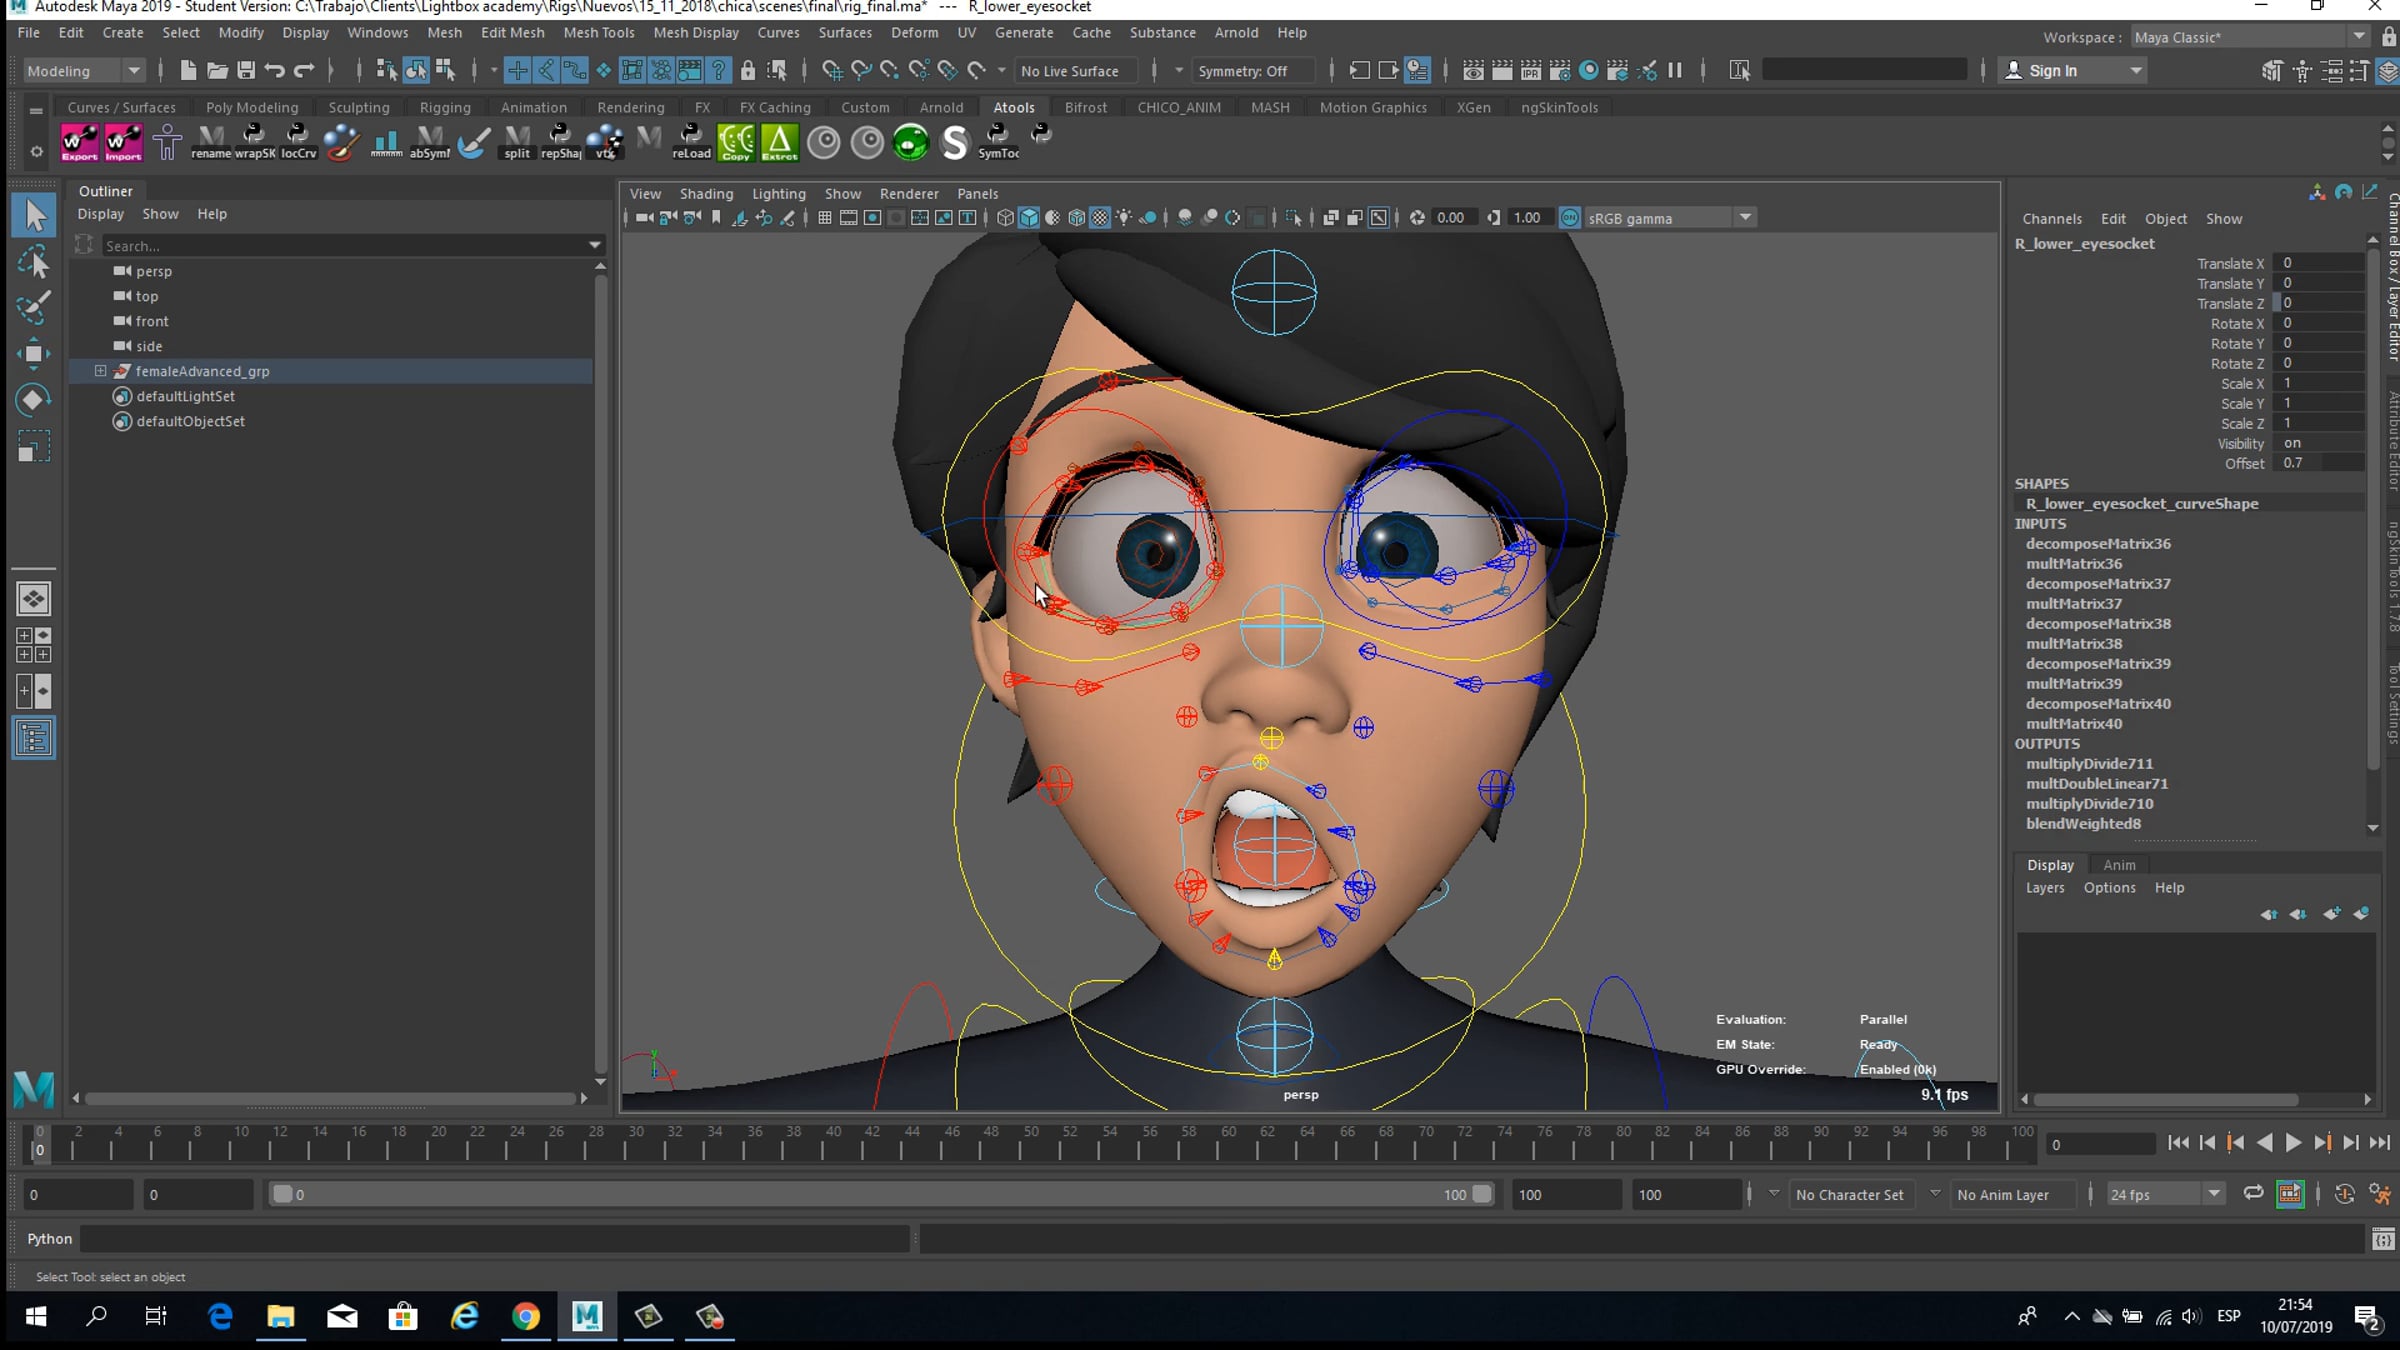Click the Channels menu in Channel Box
This screenshot has width=2400, height=1350.
tap(2051, 219)
